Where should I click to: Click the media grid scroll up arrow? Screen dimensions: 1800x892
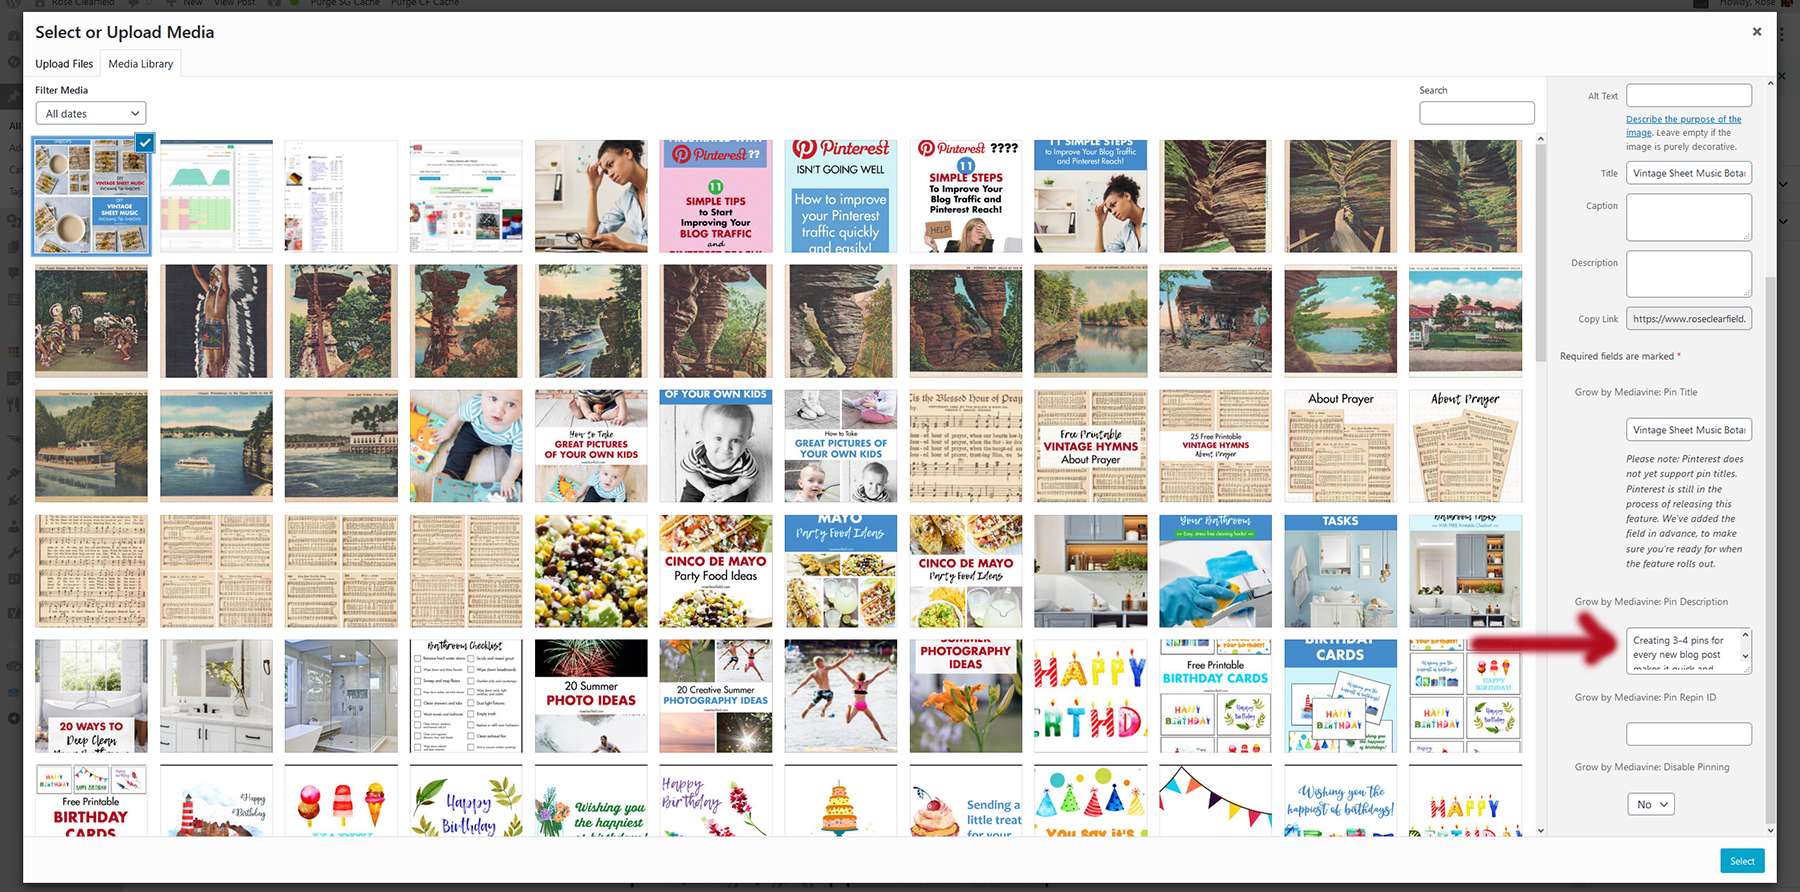[1540, 139]
